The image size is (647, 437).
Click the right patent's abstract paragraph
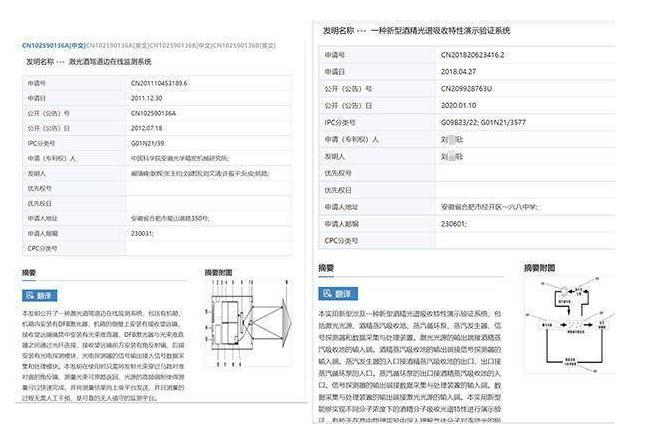click(410, 367)
